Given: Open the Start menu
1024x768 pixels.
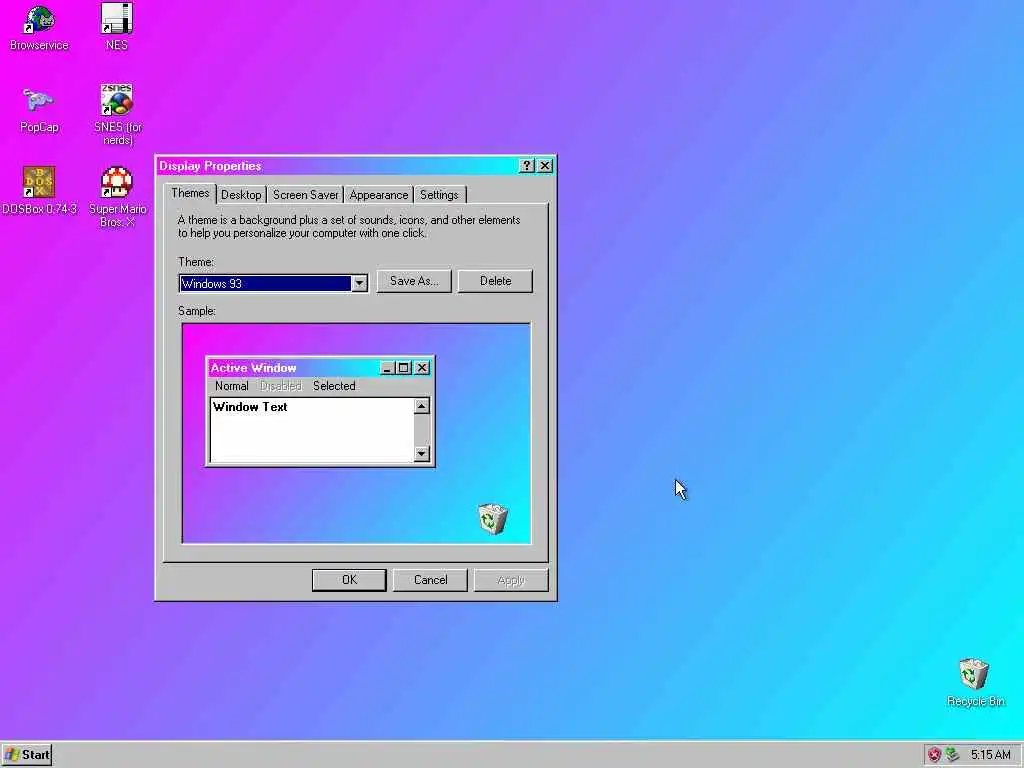Looking at the screenshot, I should click(x=27, y=755).
